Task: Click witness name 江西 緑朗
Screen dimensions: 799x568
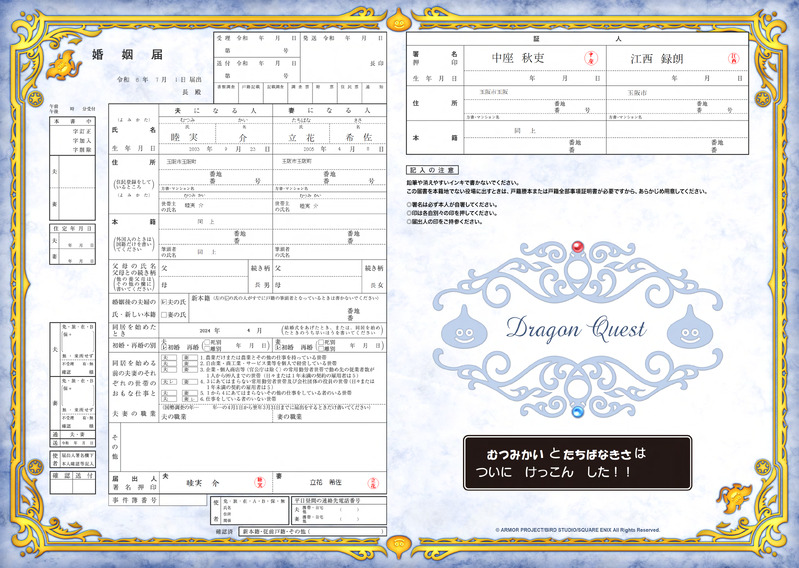Action: point(656,59)
